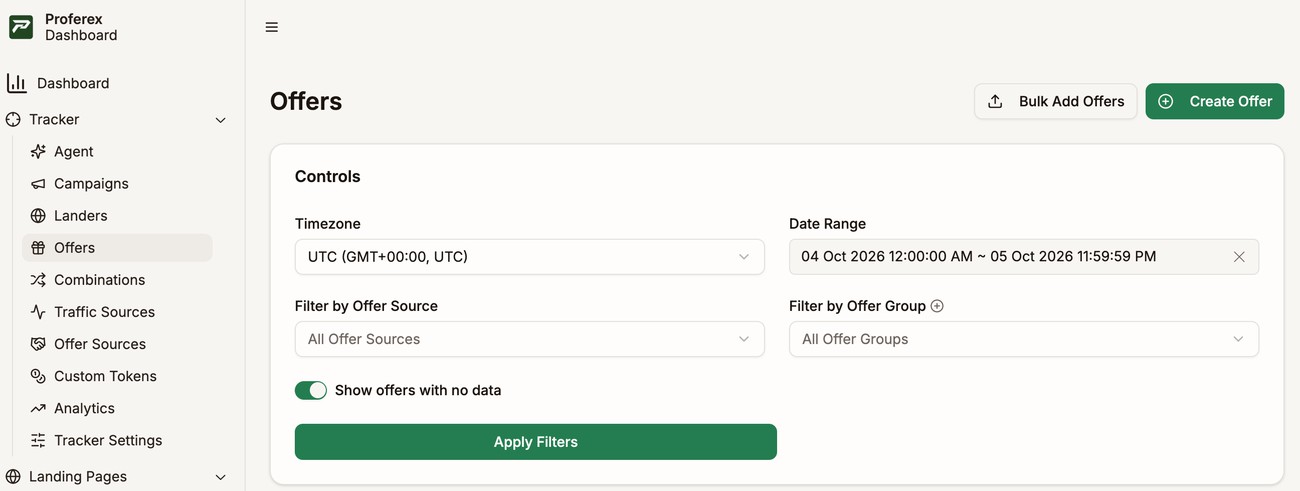Open the Timezone dropdown
This screenshot has height=491, width=1300.
pyautogui.click(x=530, y=257)
